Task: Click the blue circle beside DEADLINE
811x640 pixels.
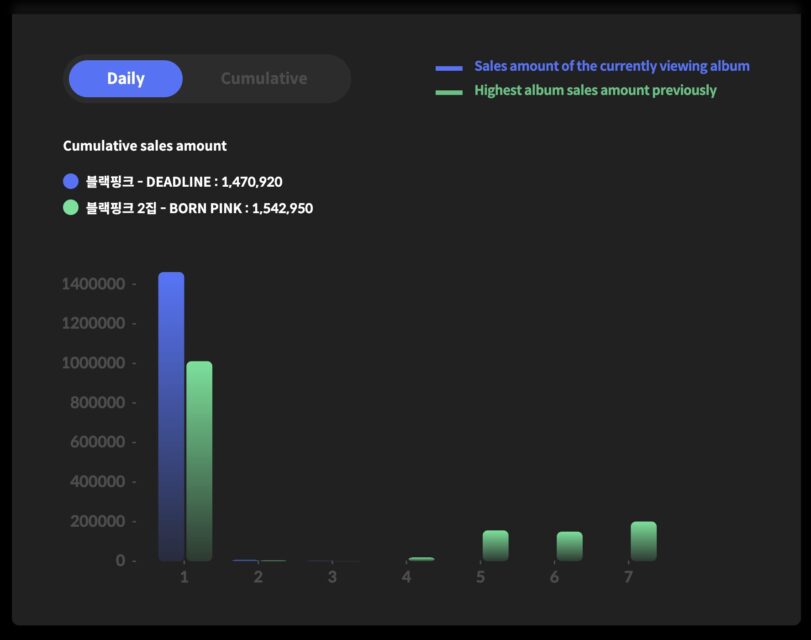Action: pos(71,181)
